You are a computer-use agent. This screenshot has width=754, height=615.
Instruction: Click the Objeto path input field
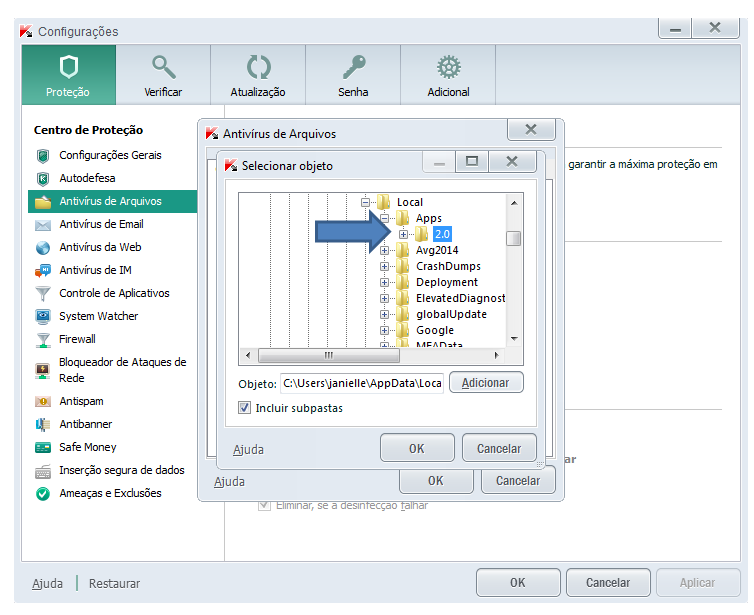point(362,383)
